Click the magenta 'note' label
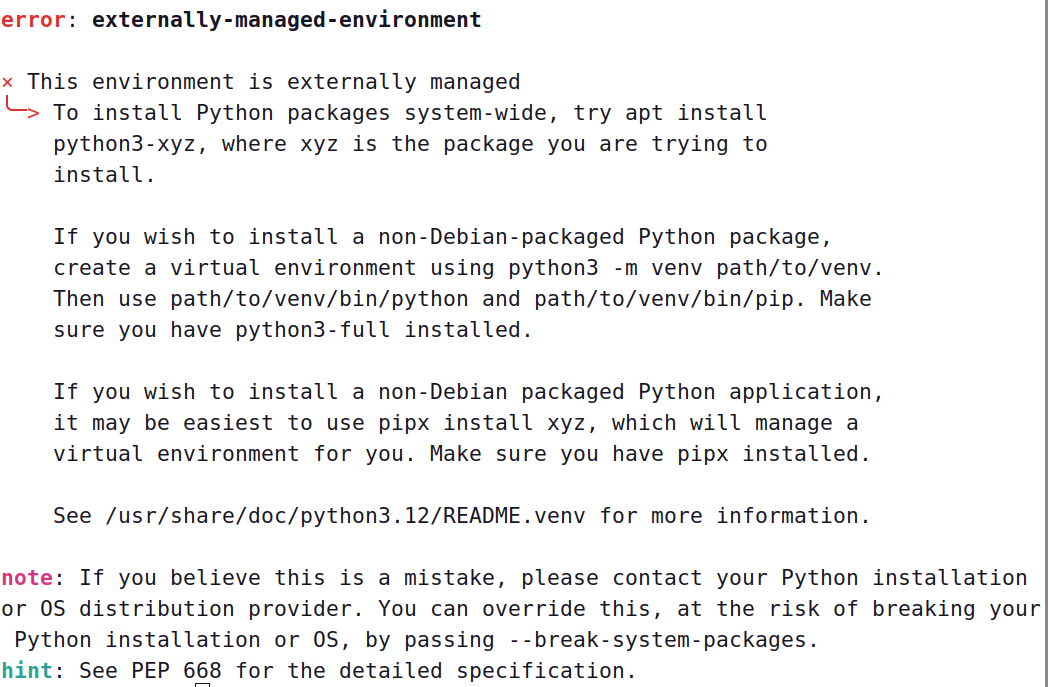Viewport: 1048px width, 687px height. click(26, 578)
